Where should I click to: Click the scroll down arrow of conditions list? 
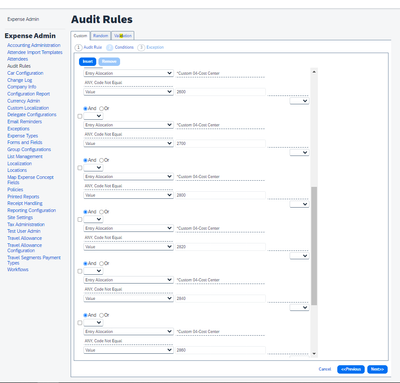pyautogui.click(x=314, y=354)
